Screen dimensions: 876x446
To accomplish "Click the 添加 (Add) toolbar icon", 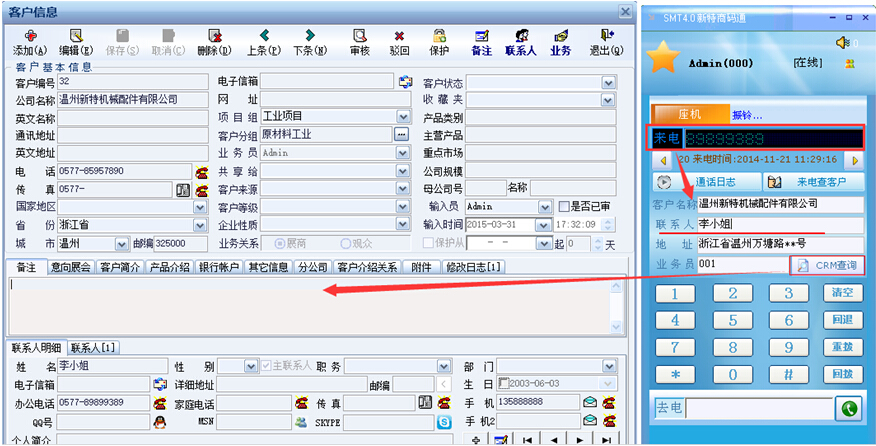I will tap(30, 35).
